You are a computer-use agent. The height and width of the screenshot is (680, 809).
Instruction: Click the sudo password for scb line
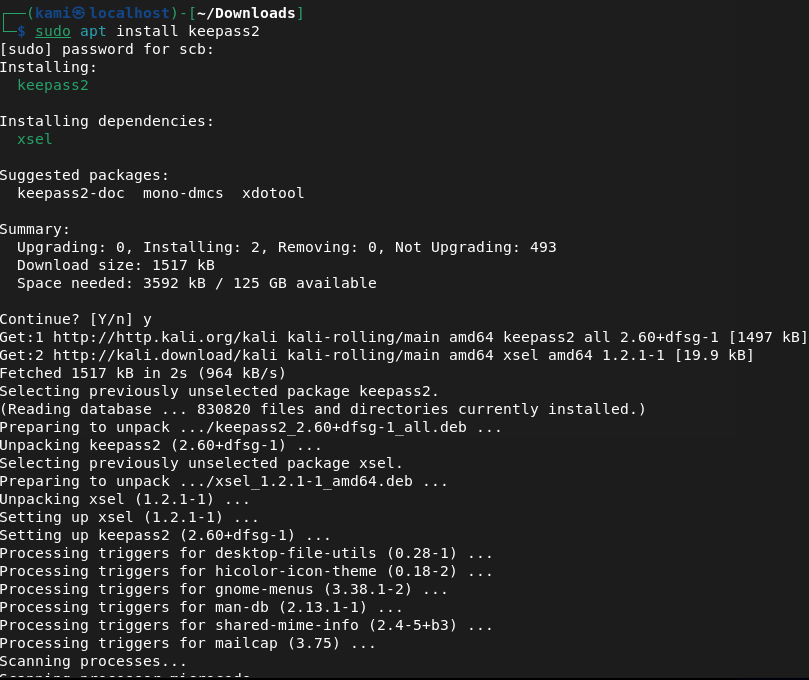pos(107,49)
